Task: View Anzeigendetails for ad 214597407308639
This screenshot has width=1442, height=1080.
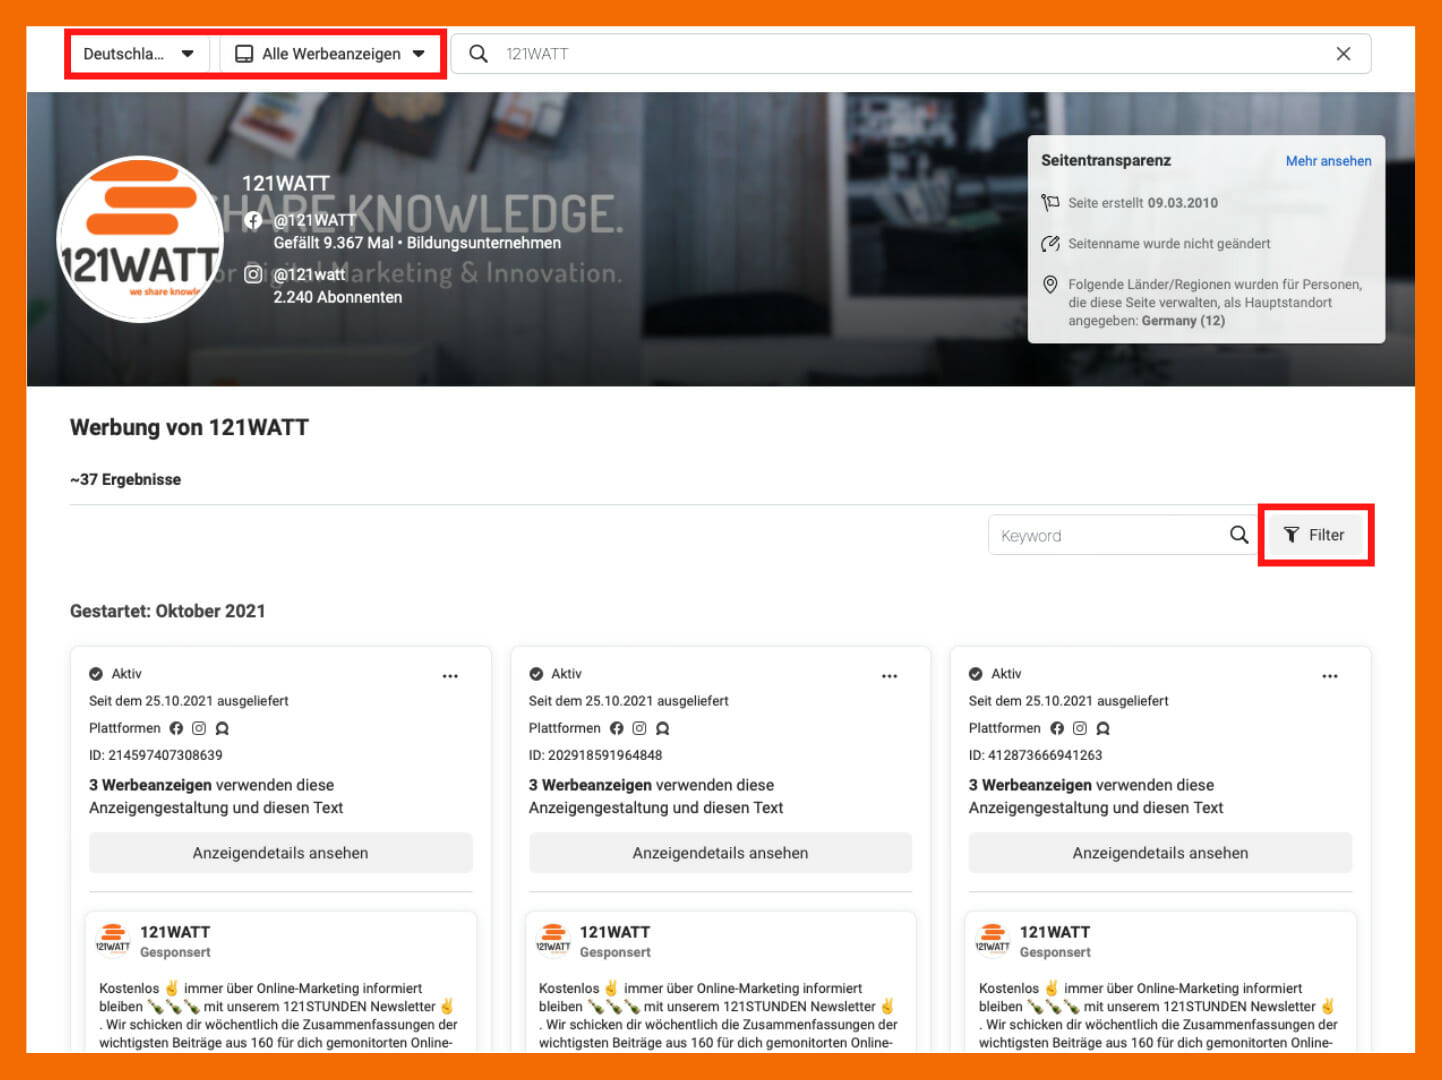Action: pyautogui.click(x=281, y=853)
